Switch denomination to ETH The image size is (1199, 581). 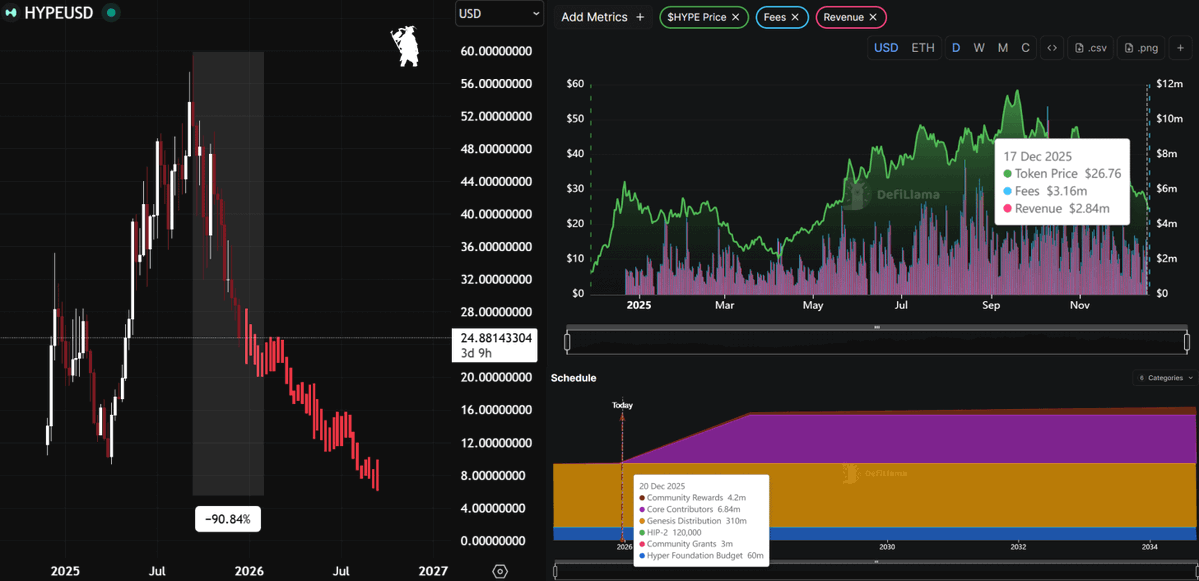[x=922, y=47]
